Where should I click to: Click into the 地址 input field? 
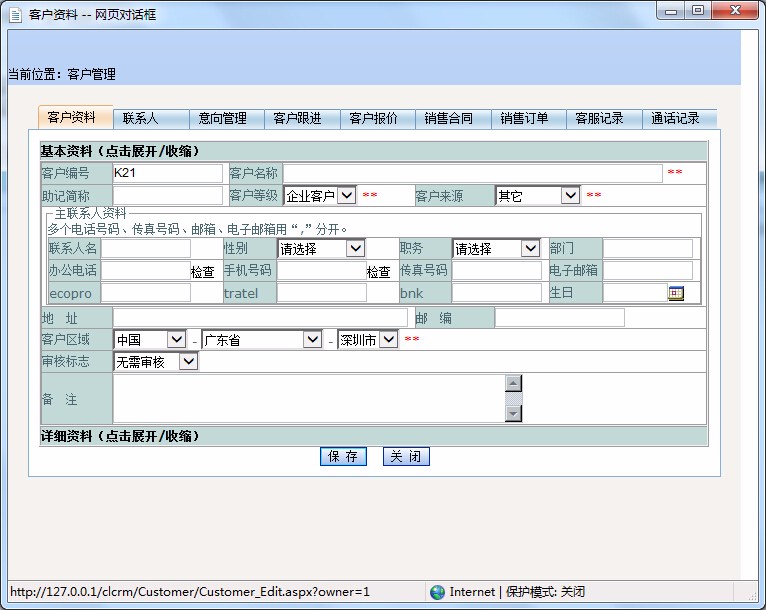coord(260,317)
